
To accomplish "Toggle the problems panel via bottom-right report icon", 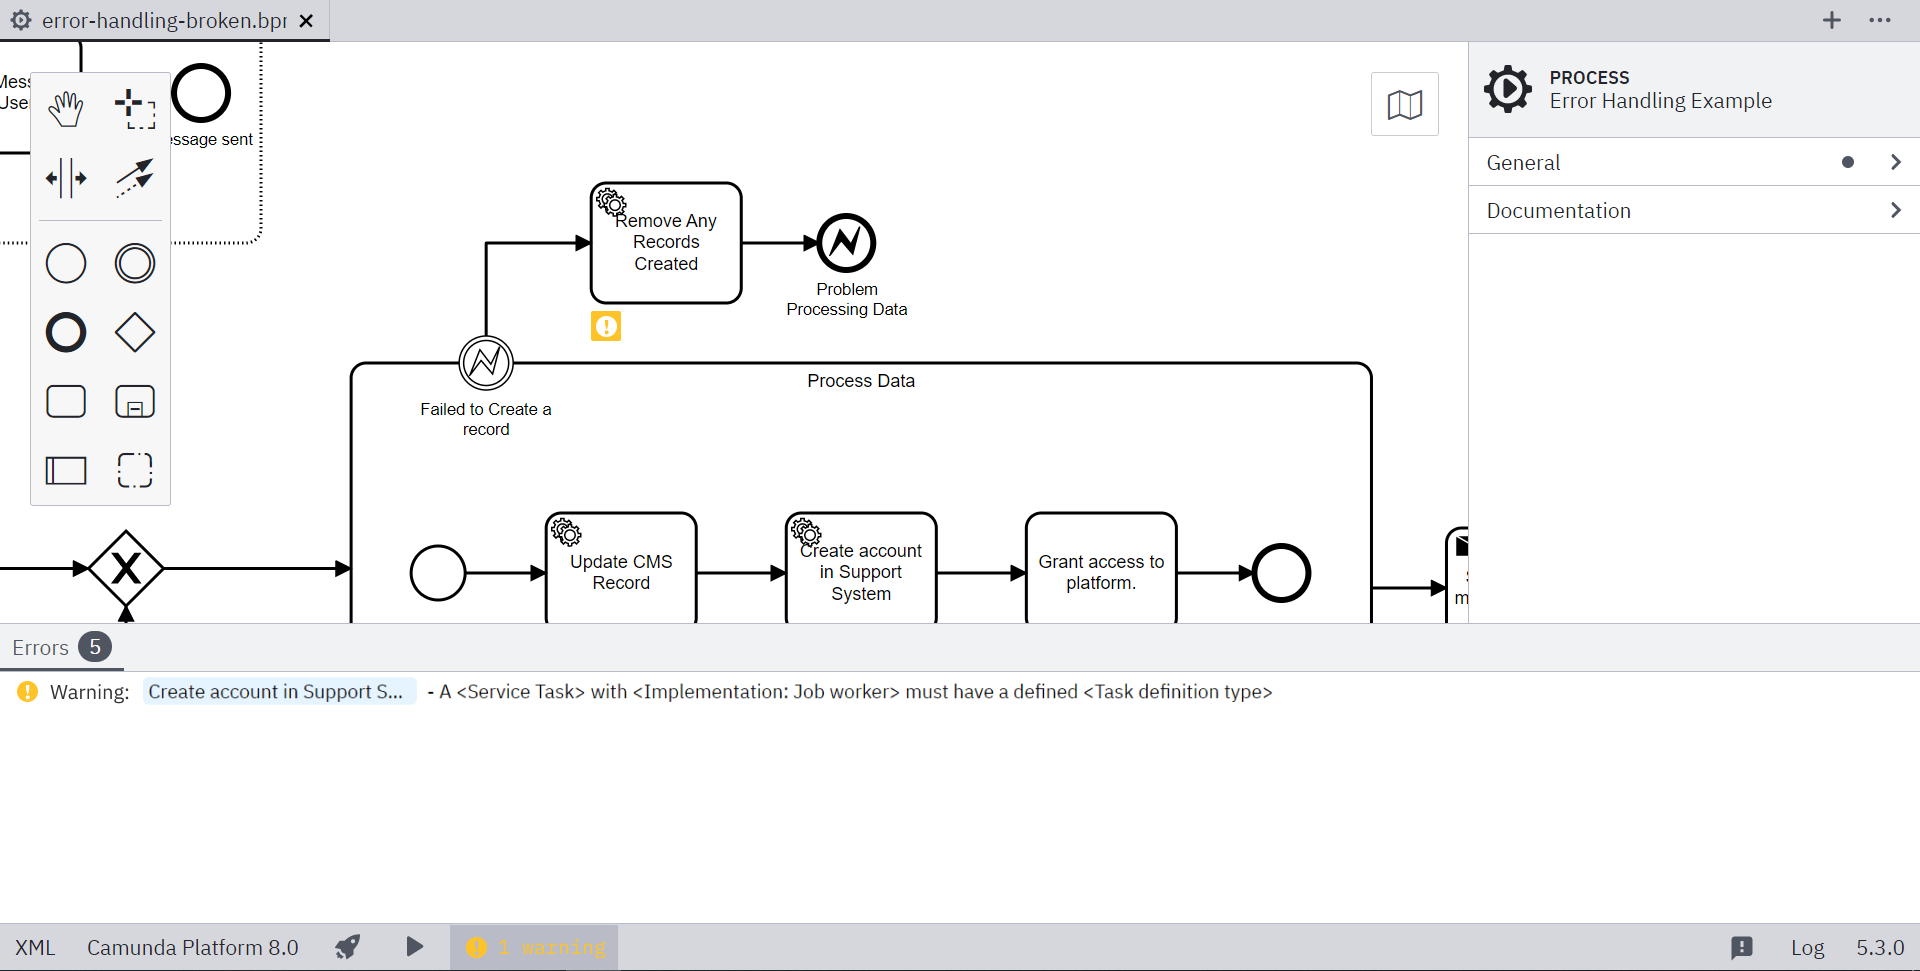I will tap(1743, 947).
